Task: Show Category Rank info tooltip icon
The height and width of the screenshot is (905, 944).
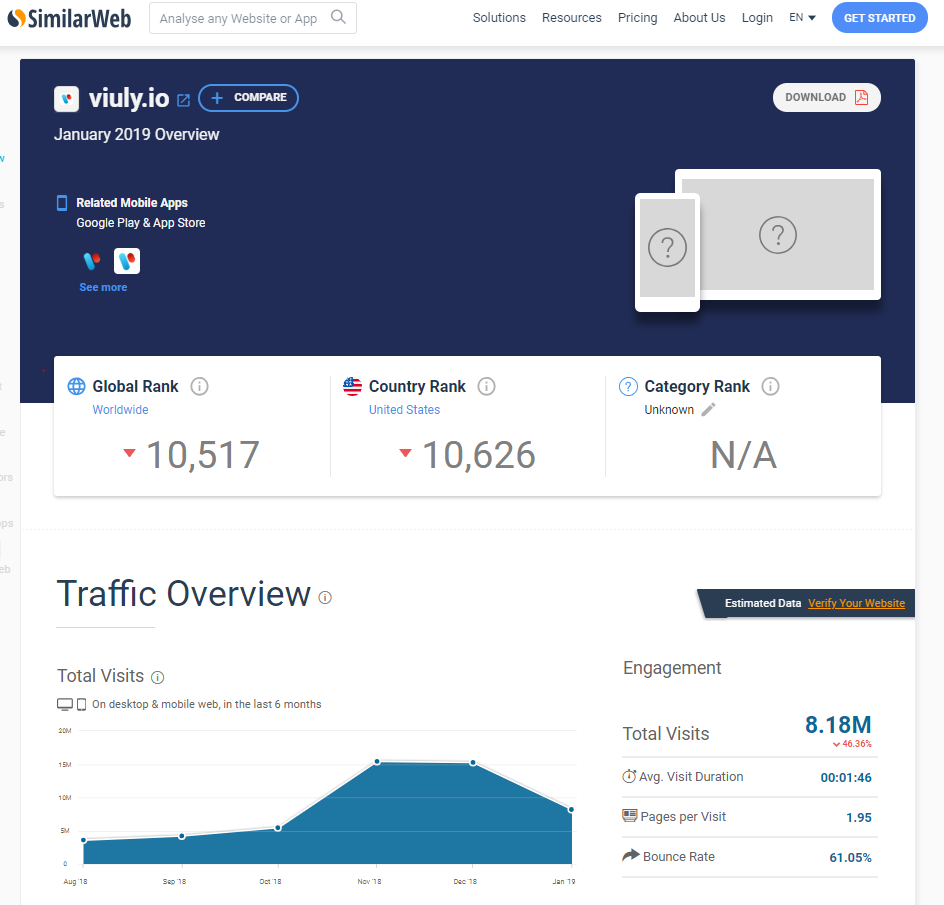Action: pos(771,386)
